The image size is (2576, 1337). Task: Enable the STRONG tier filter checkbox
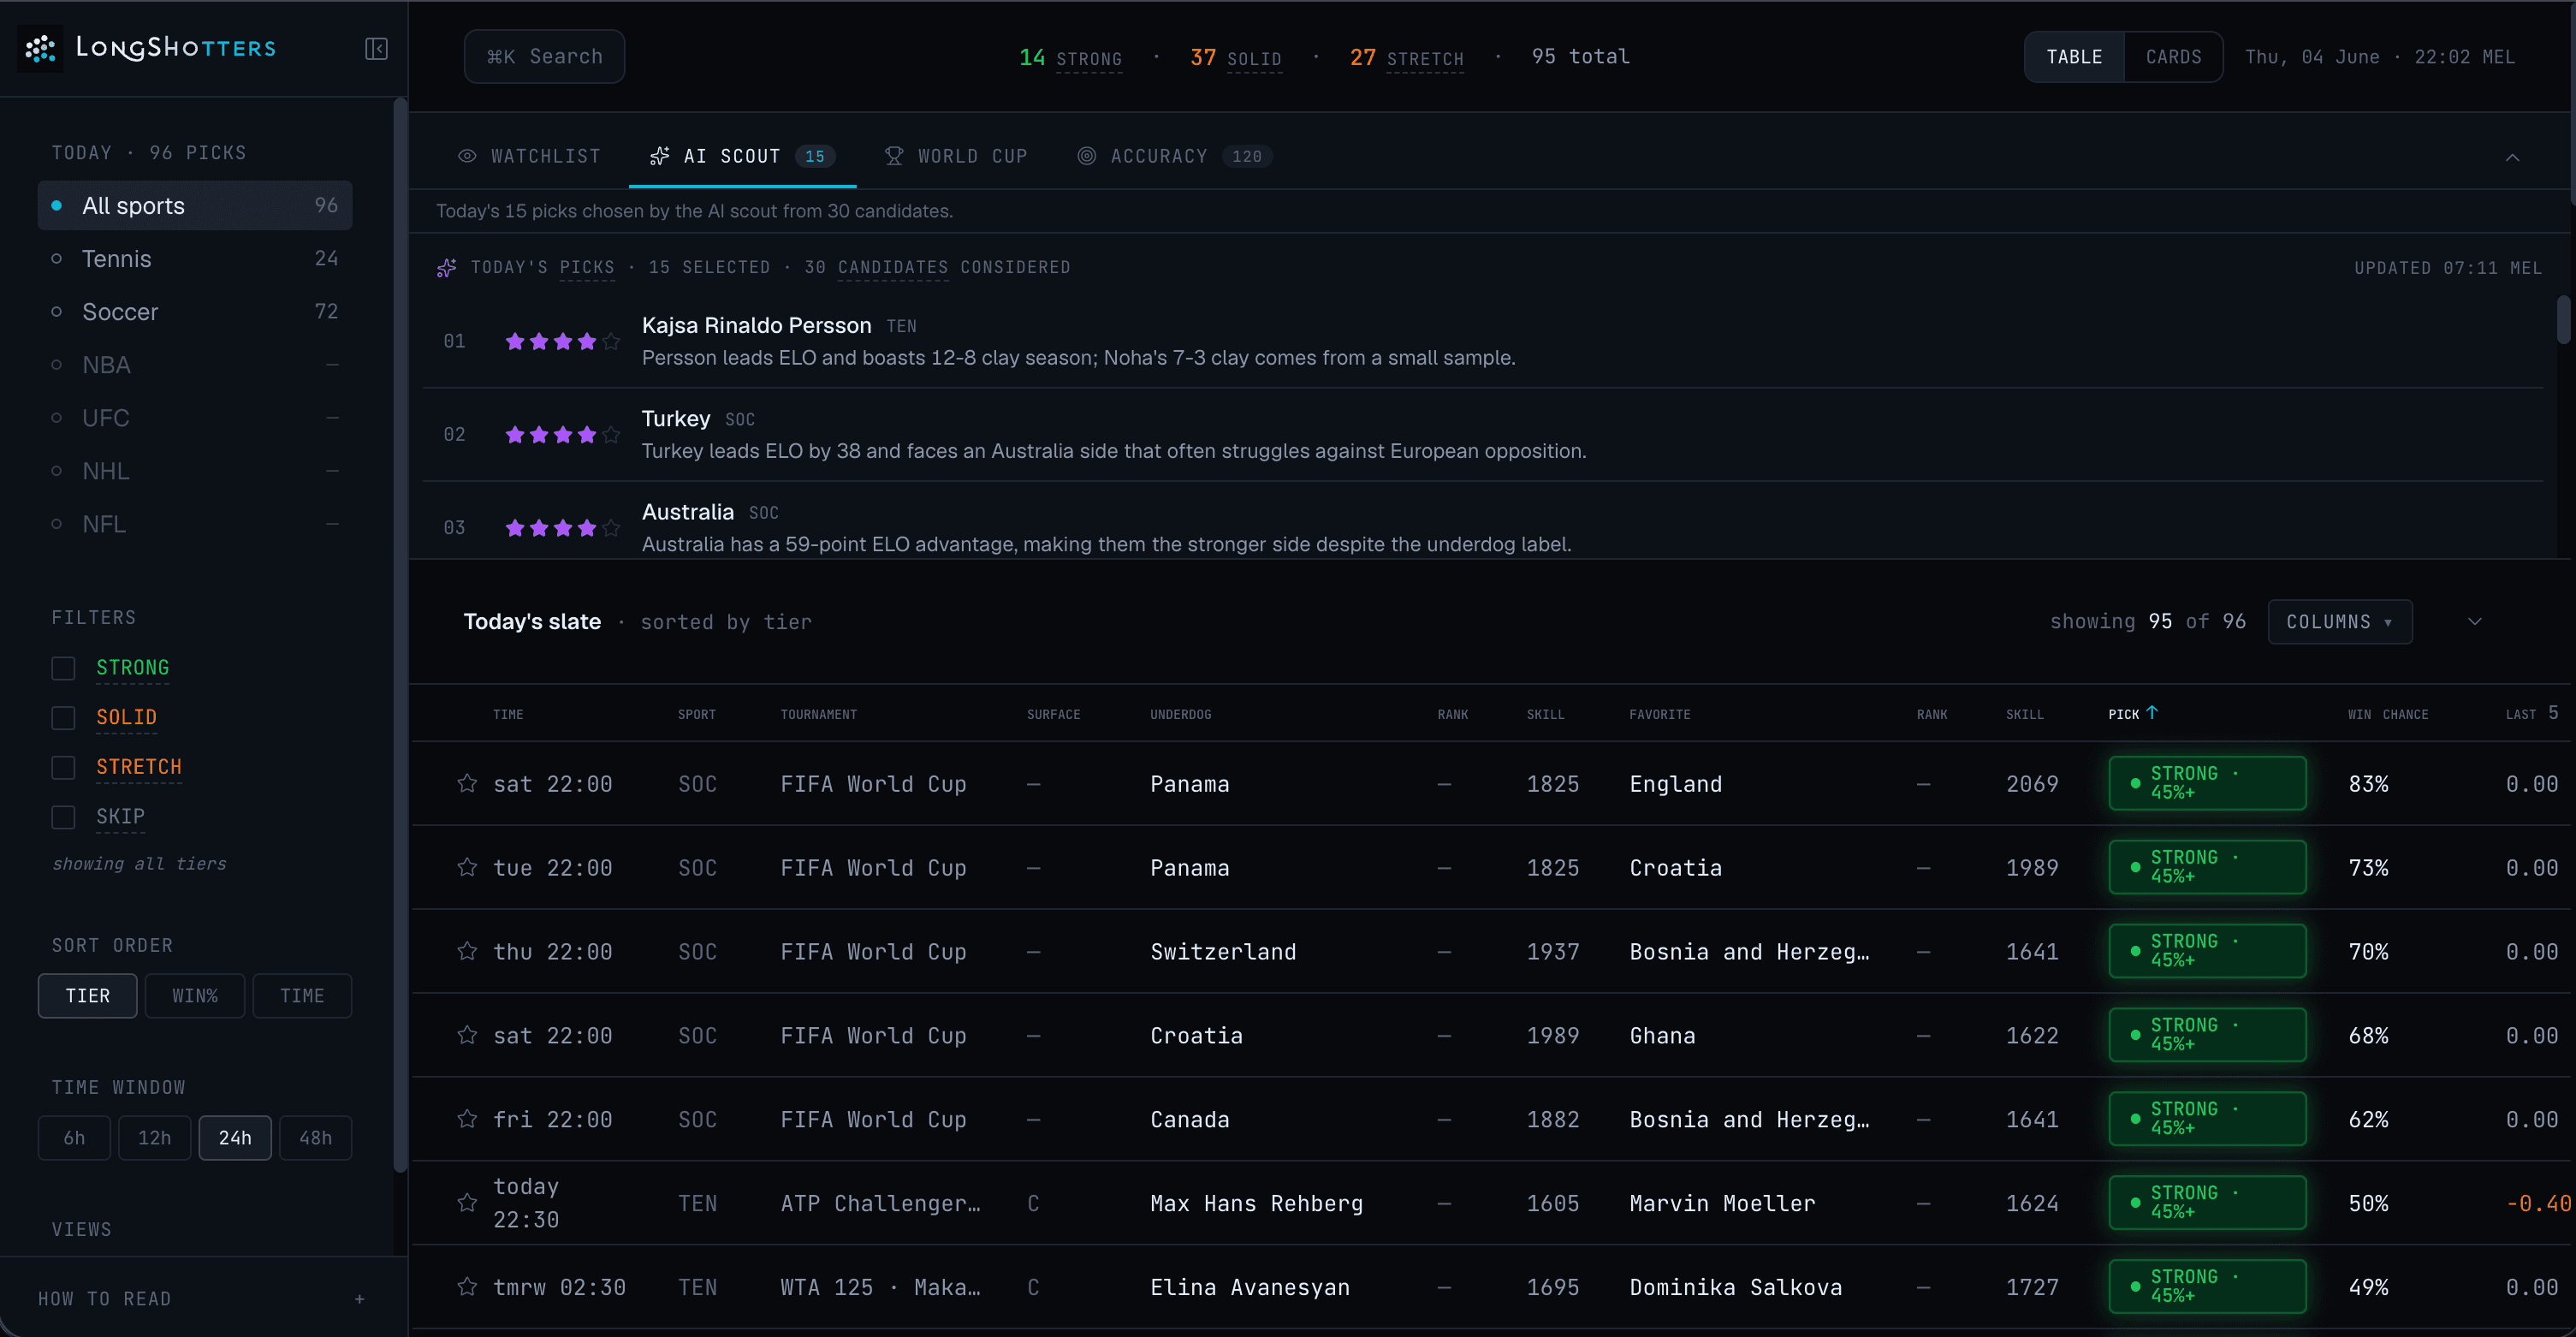pos(63,668)
